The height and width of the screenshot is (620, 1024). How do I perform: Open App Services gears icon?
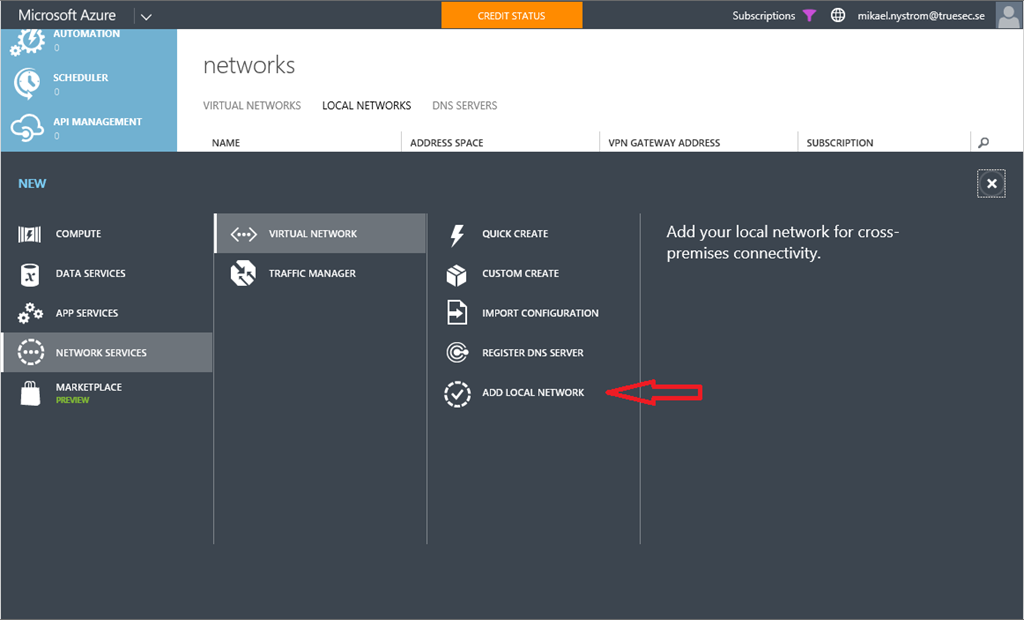[31, 313]
